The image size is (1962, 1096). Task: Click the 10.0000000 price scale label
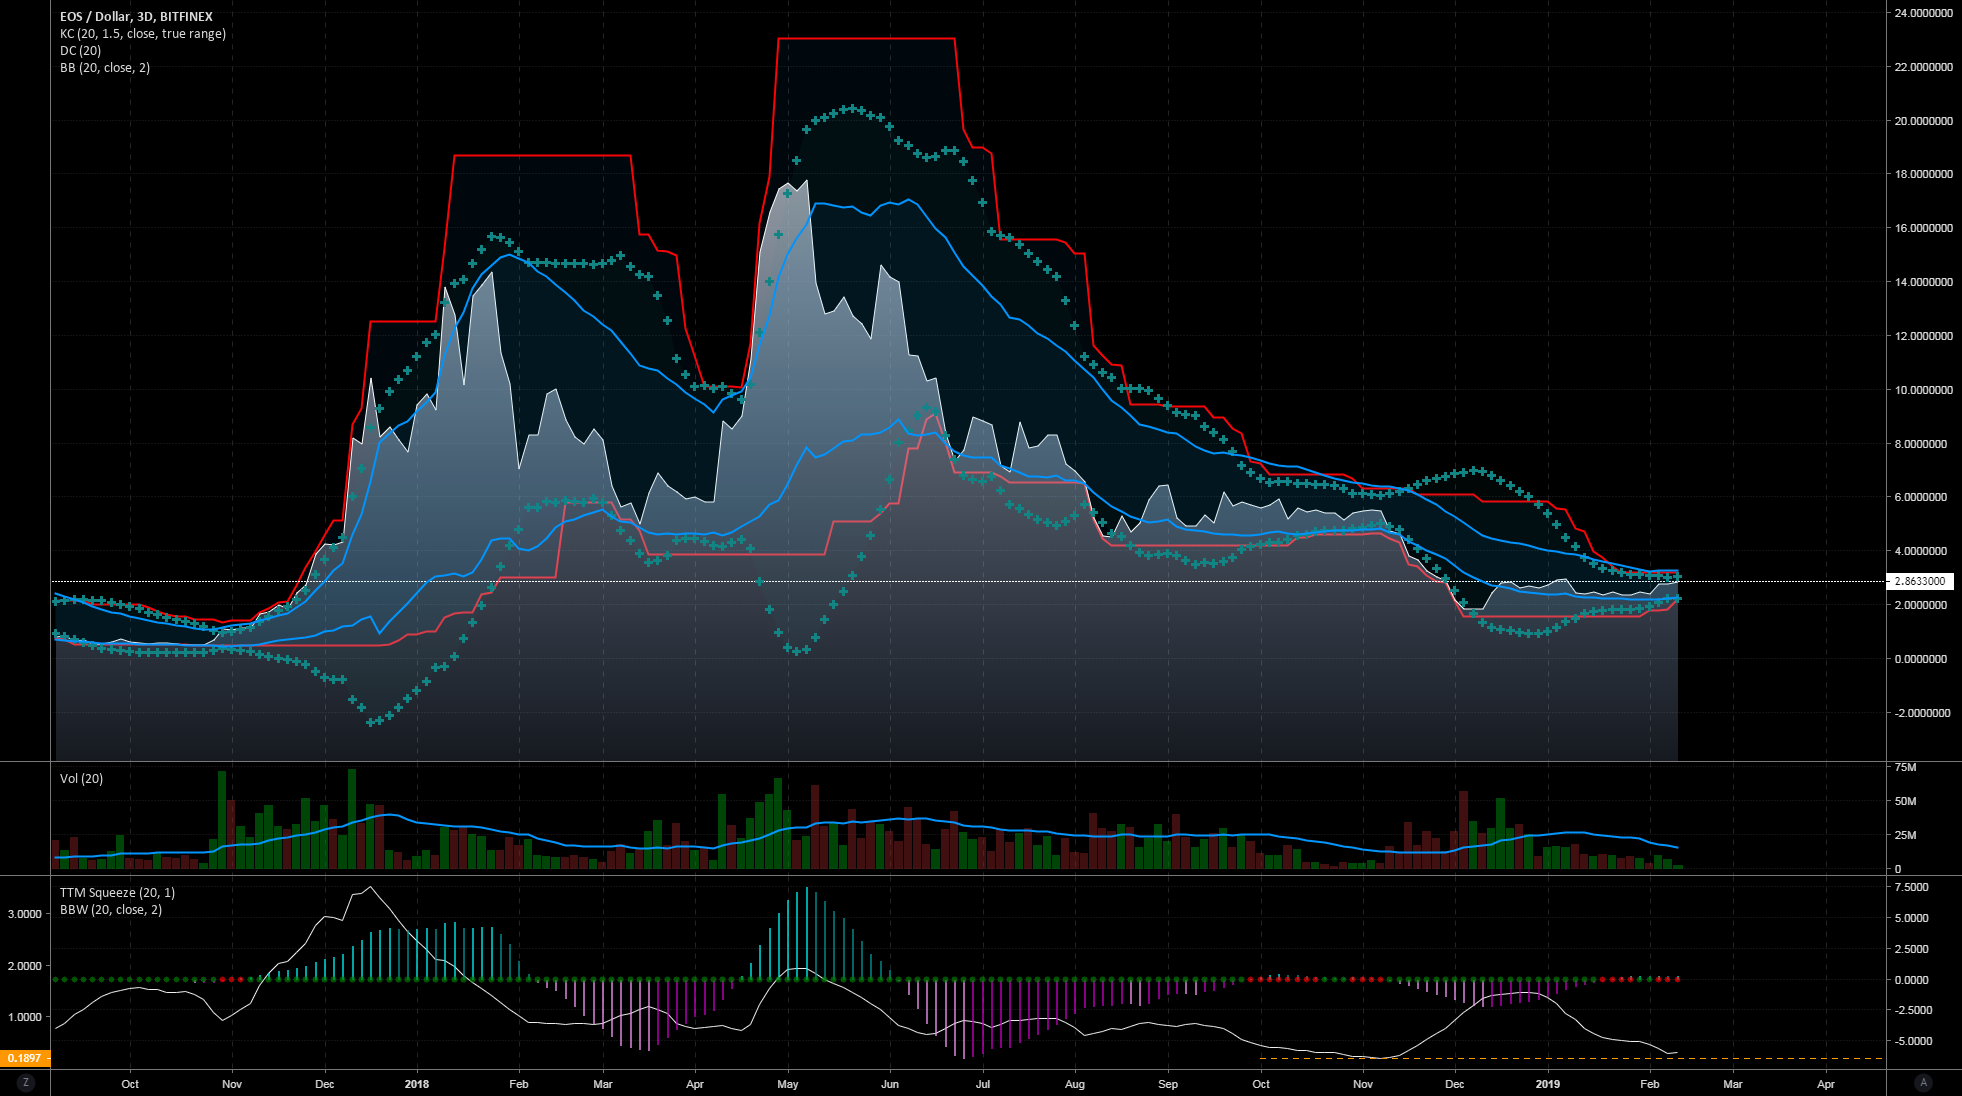1923,390
